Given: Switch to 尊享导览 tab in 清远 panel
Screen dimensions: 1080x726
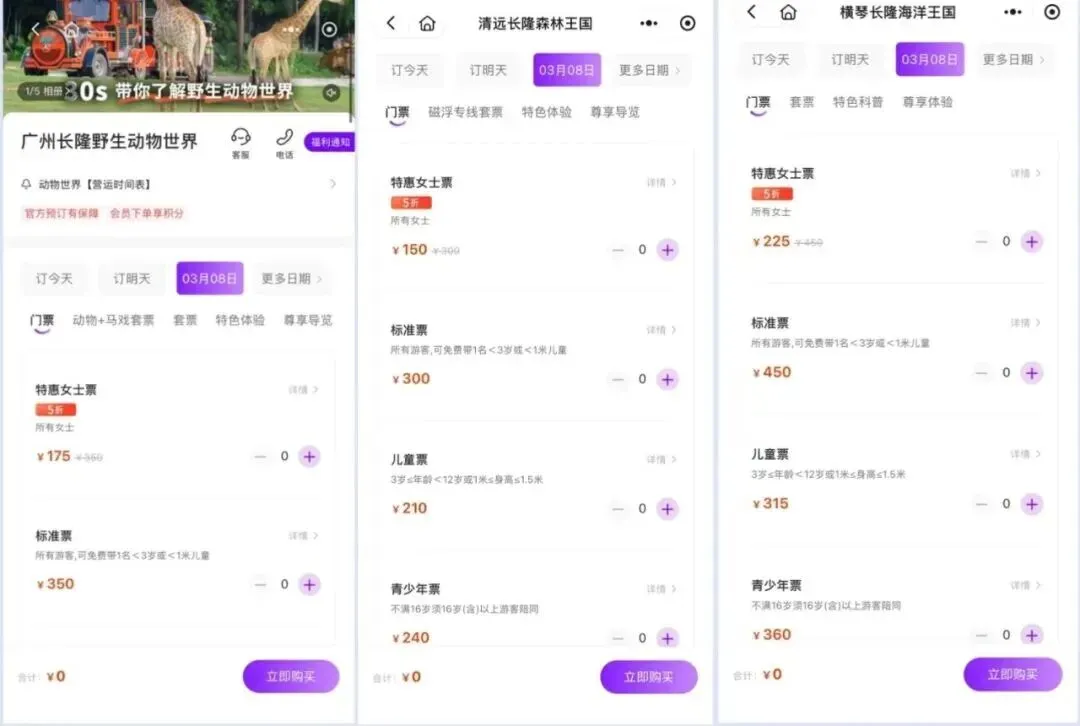Looking at the screenshot, I should click(x=615, y=112).
